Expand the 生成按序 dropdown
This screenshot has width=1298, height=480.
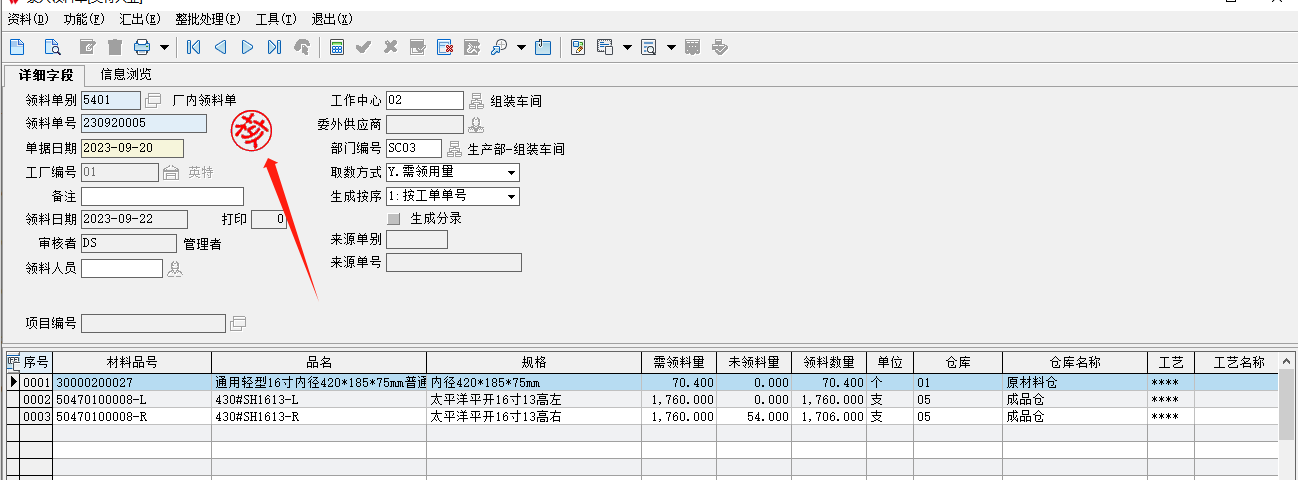coord(511,197)
